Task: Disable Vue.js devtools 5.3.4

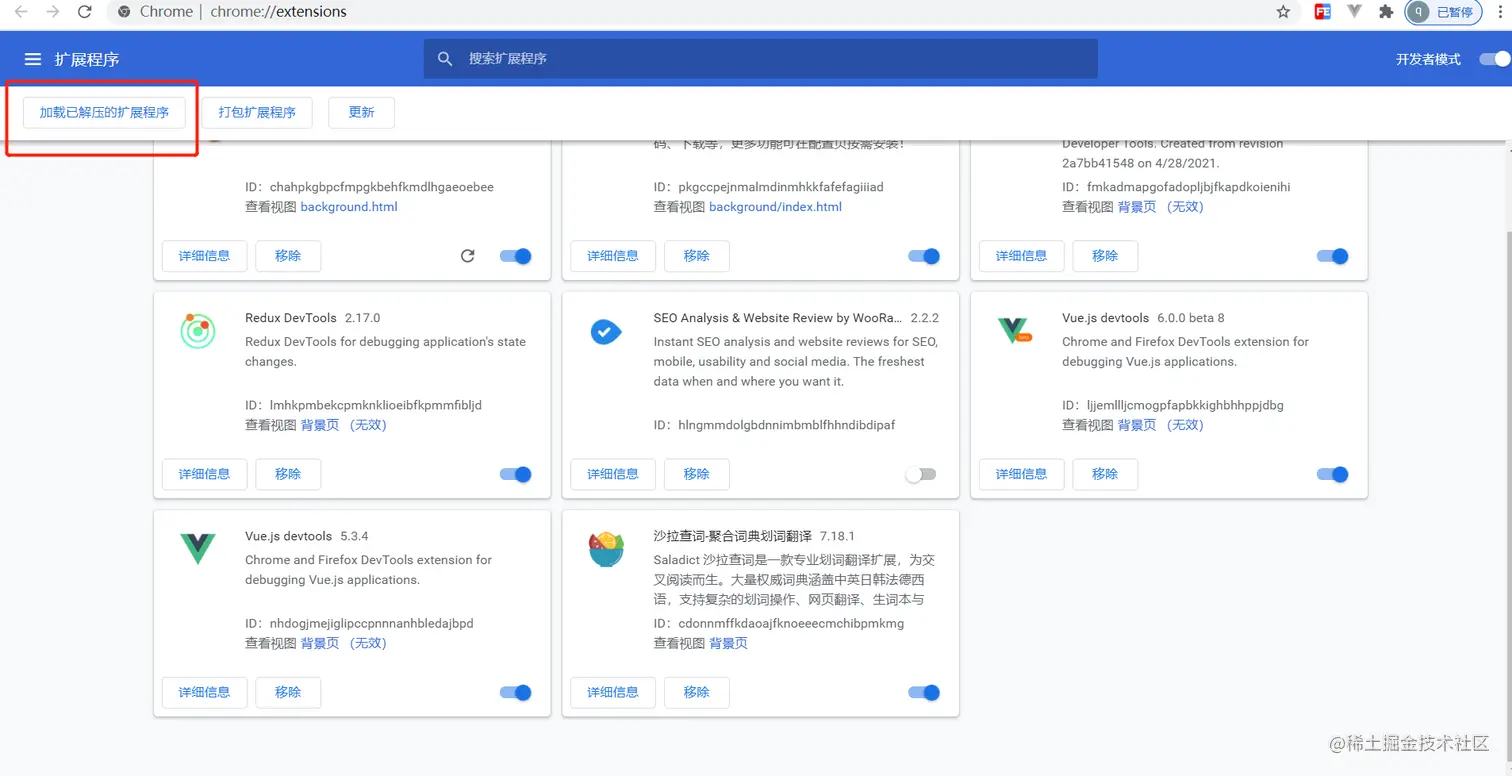Action: [515, 692]
